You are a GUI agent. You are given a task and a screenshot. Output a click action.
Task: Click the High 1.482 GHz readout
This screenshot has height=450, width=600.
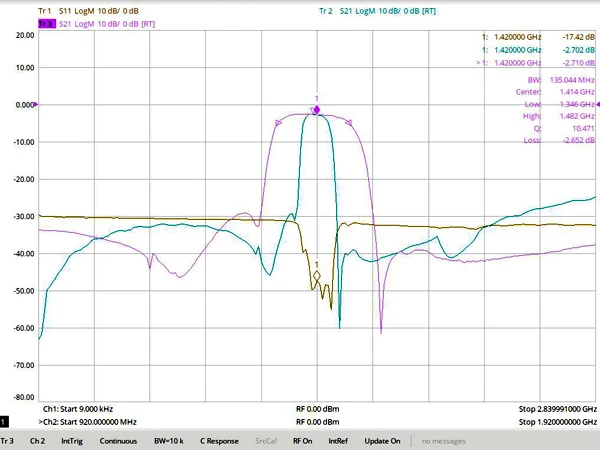click(x=559, y=116)
